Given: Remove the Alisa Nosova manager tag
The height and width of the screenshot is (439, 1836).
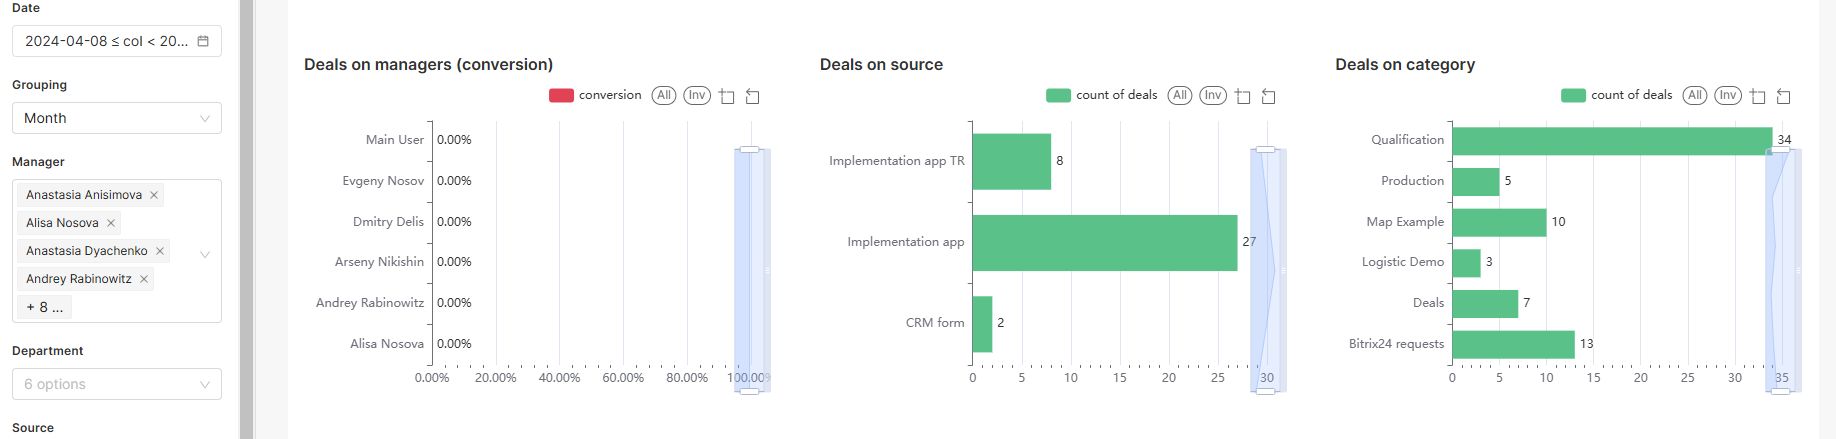Looking at the screenshot, I should [x=111, y=223].
